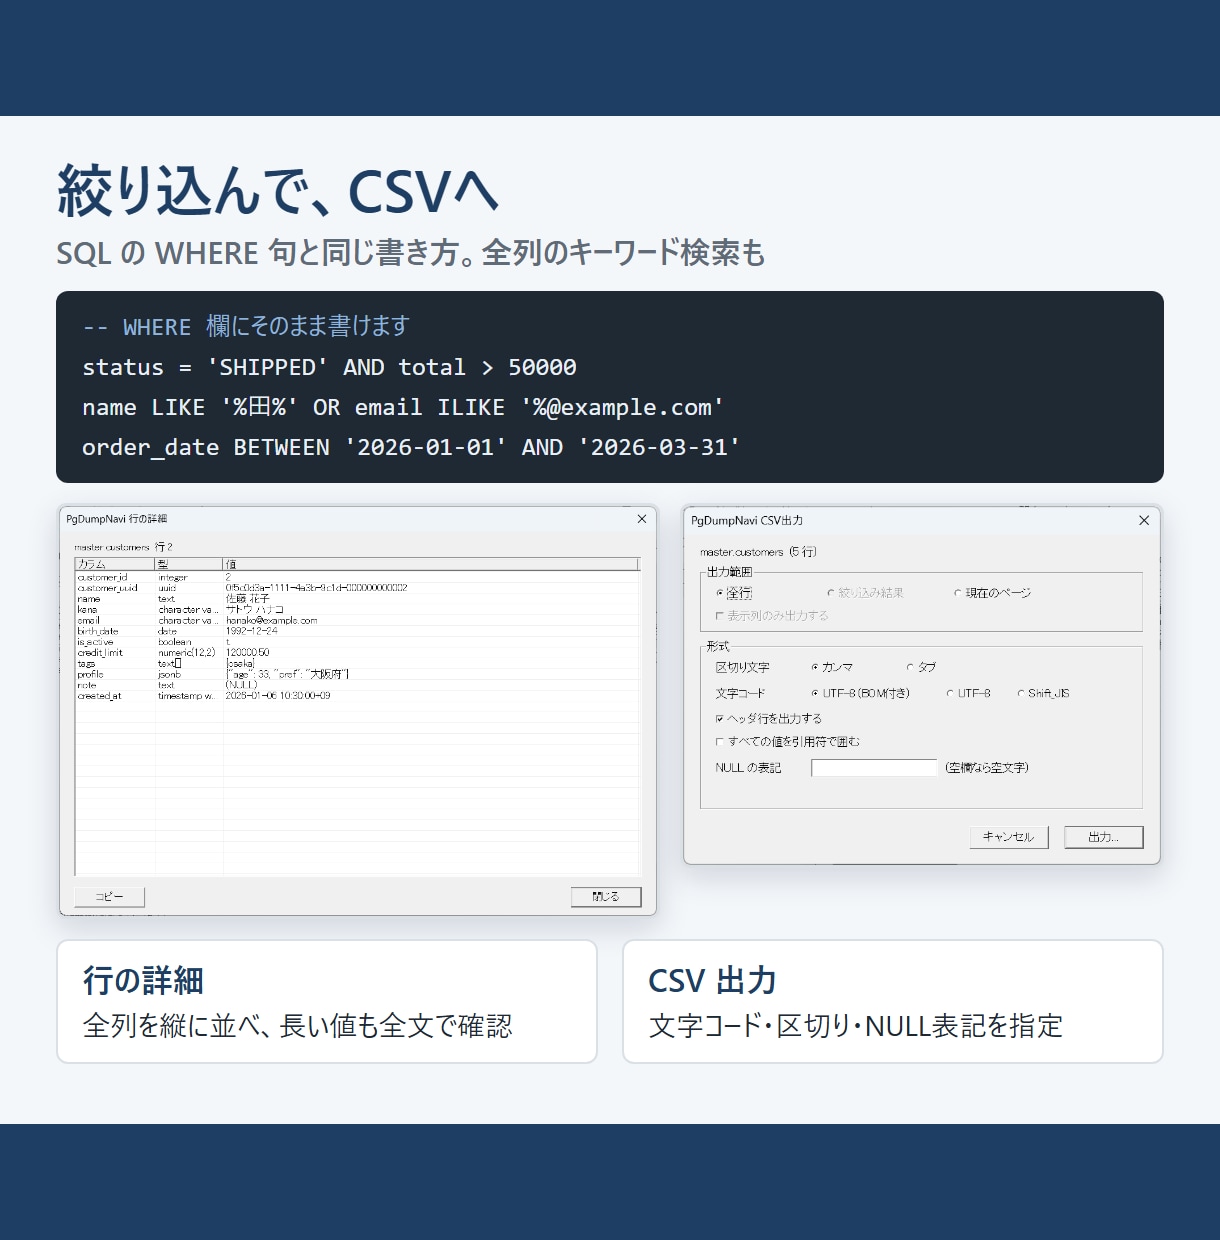This screenshot has height=1240, width=1220.
Task: Close the 行の詳細 dialog window
Action: 642,519
